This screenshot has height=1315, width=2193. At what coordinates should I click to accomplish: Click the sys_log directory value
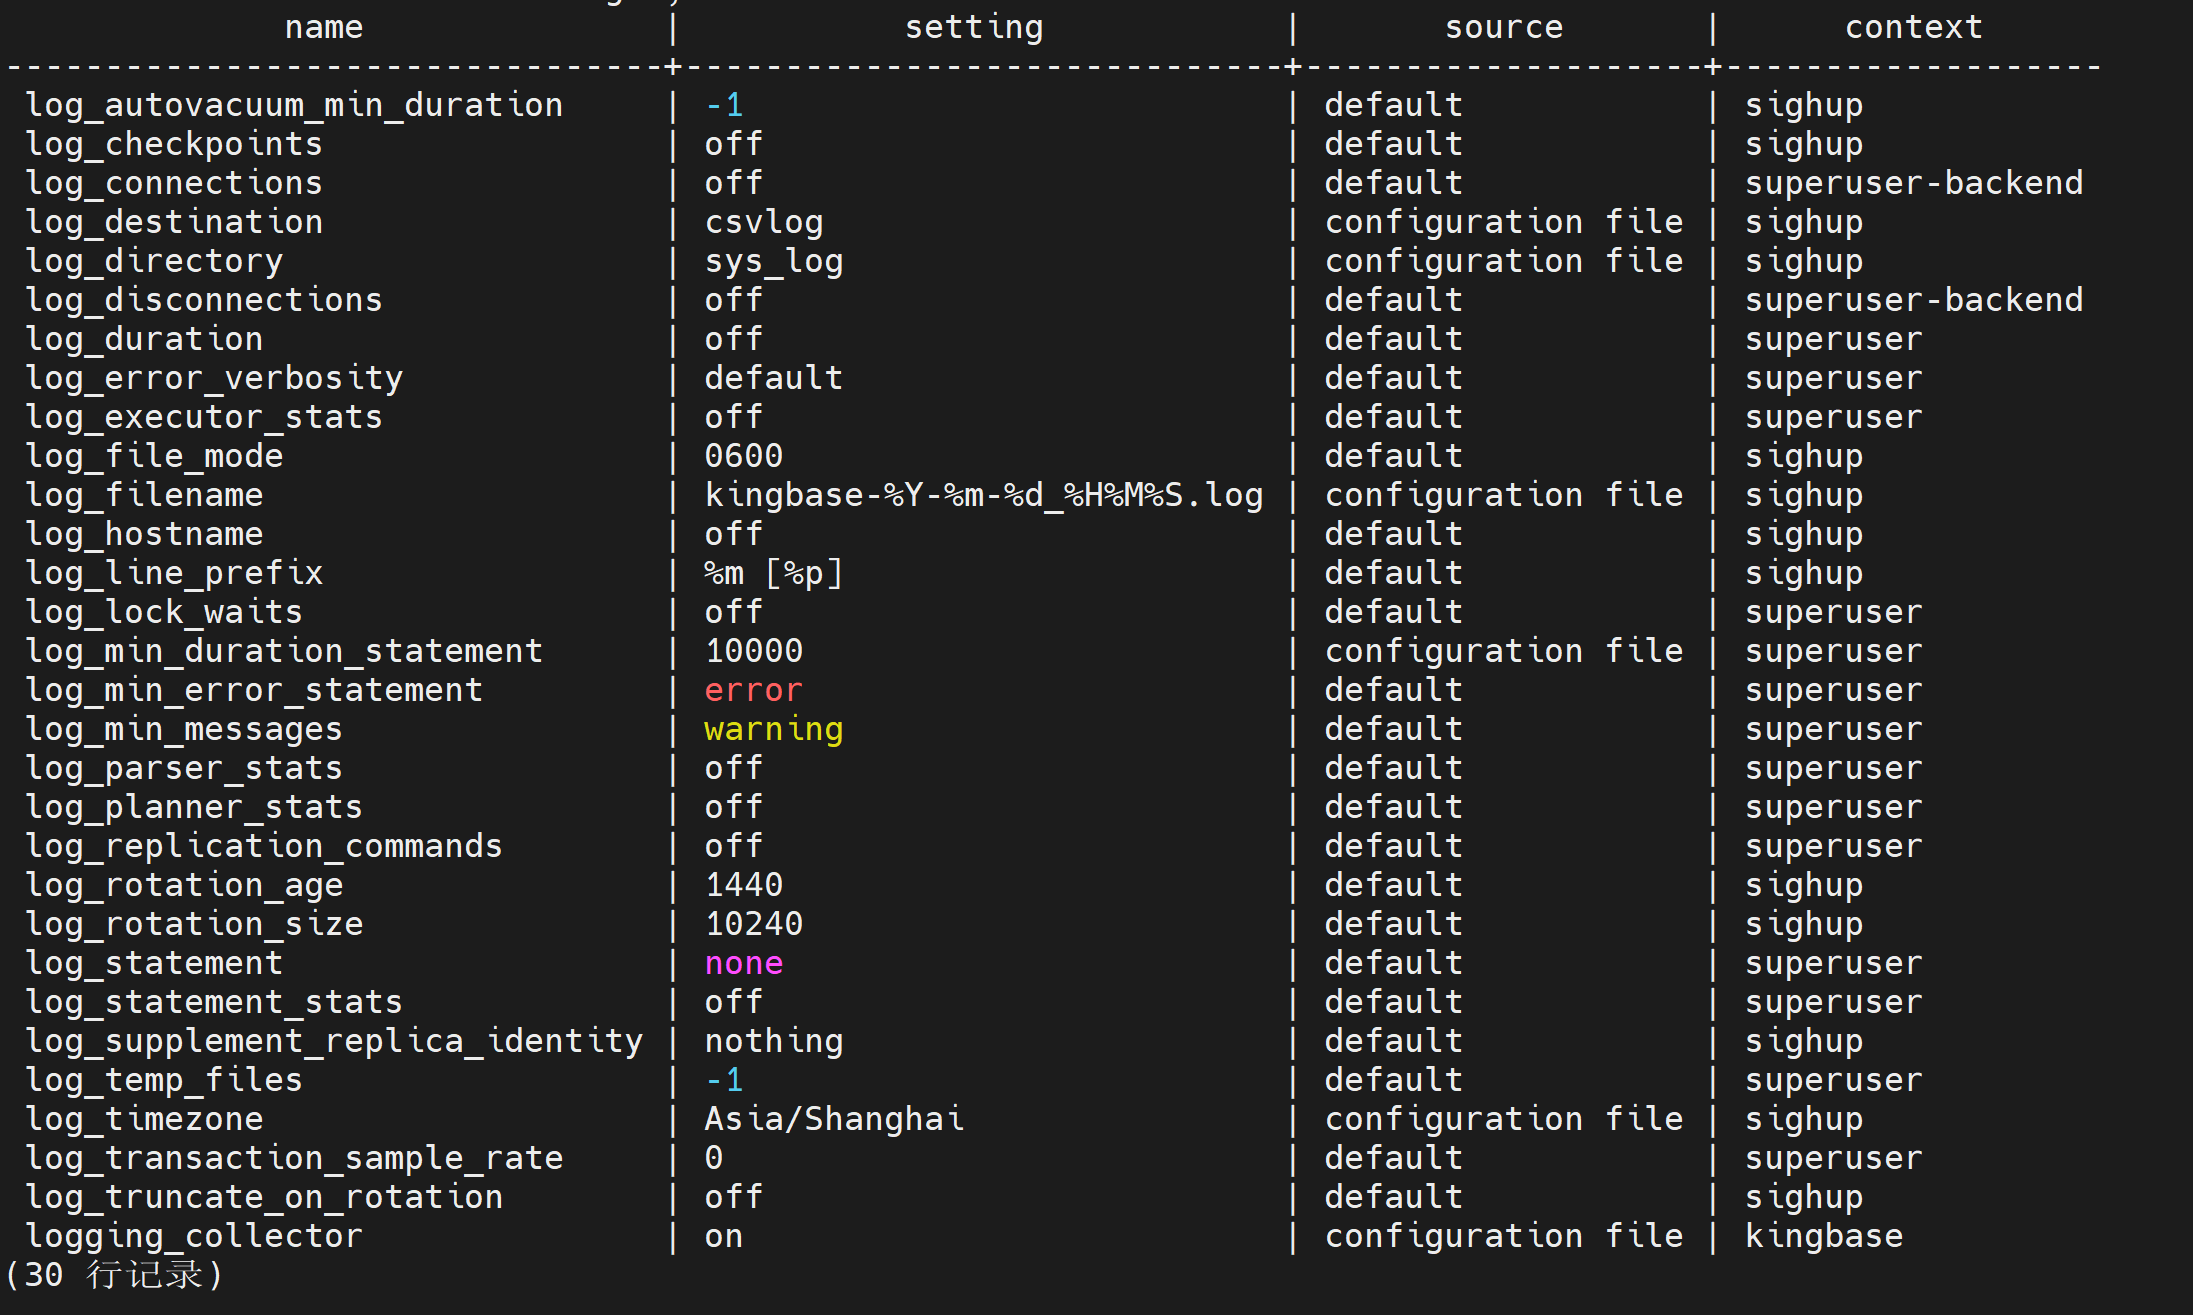point(773,262)
